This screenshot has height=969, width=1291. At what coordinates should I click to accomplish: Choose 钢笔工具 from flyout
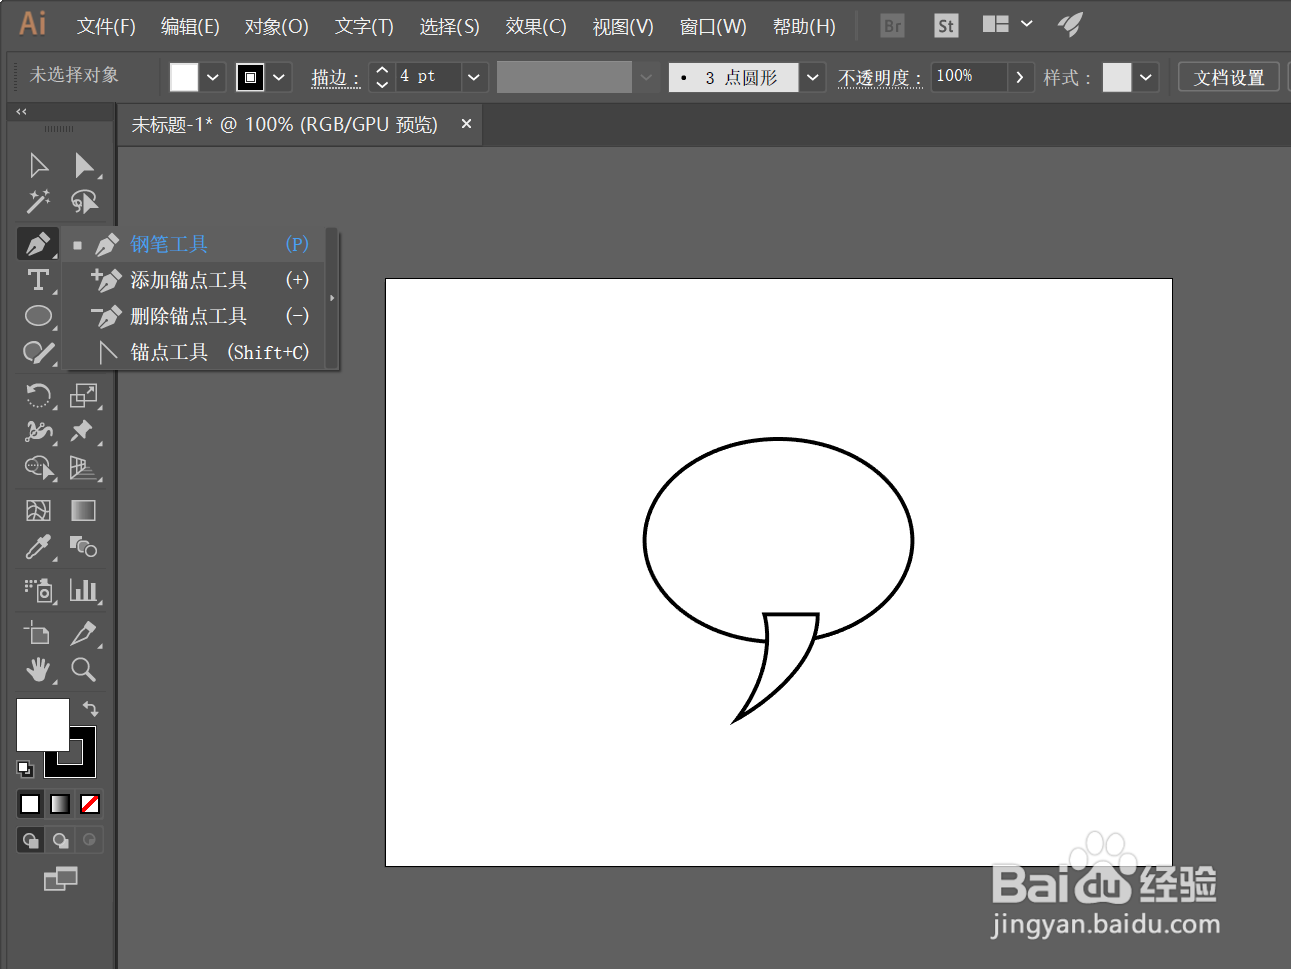196,244
